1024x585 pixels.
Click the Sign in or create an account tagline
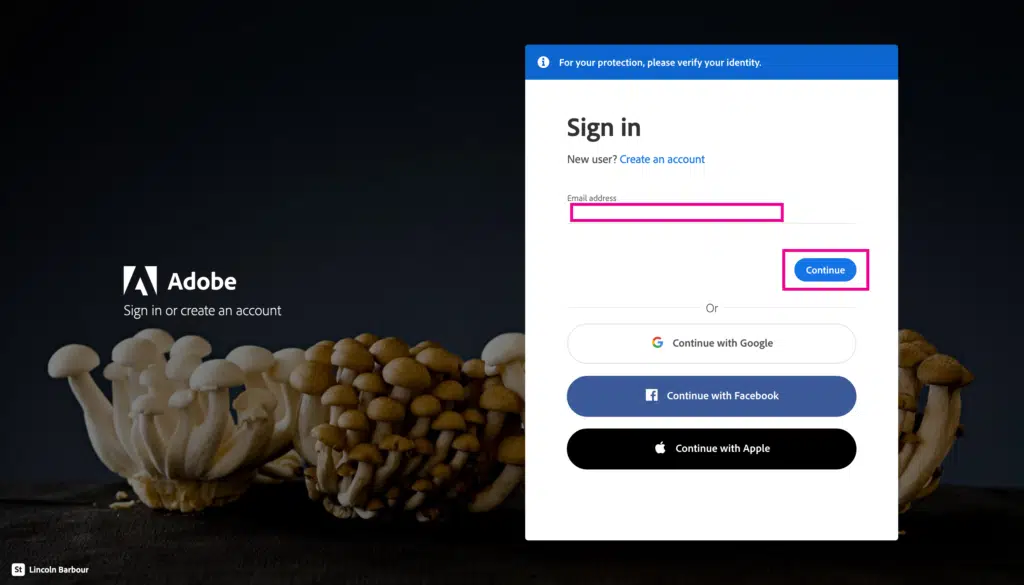[202, 311]
